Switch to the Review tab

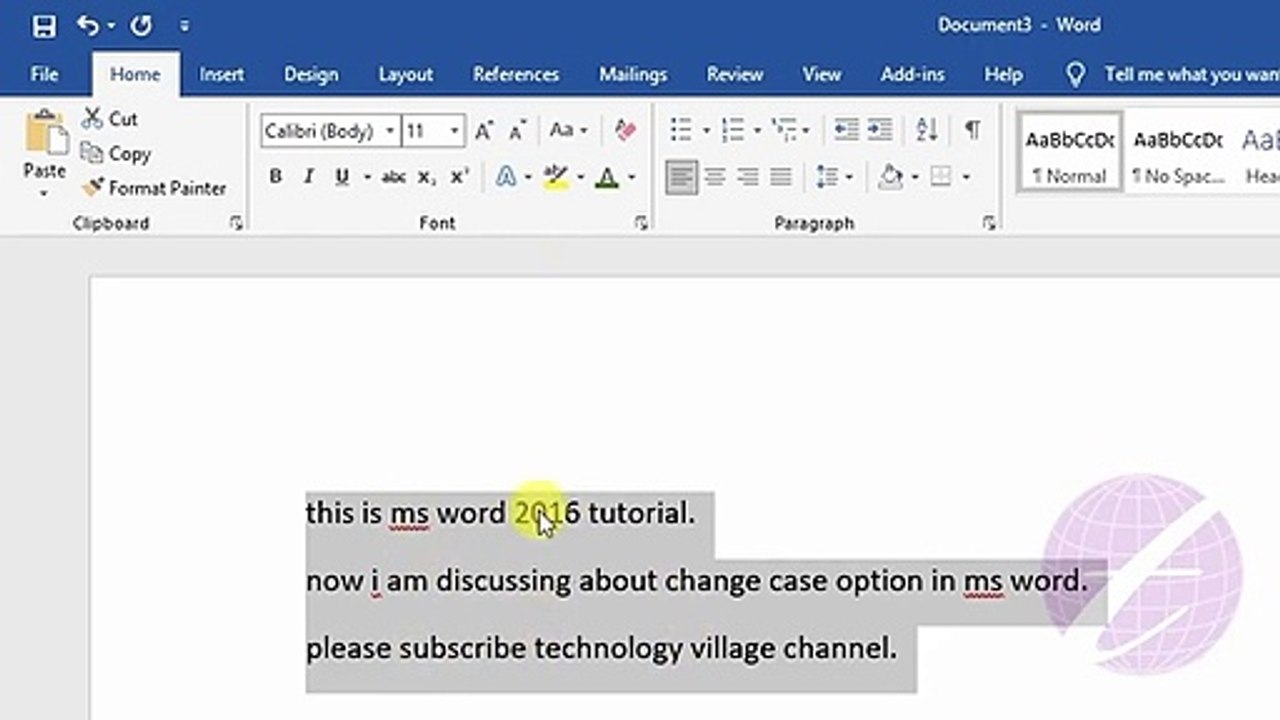(735, 75)
